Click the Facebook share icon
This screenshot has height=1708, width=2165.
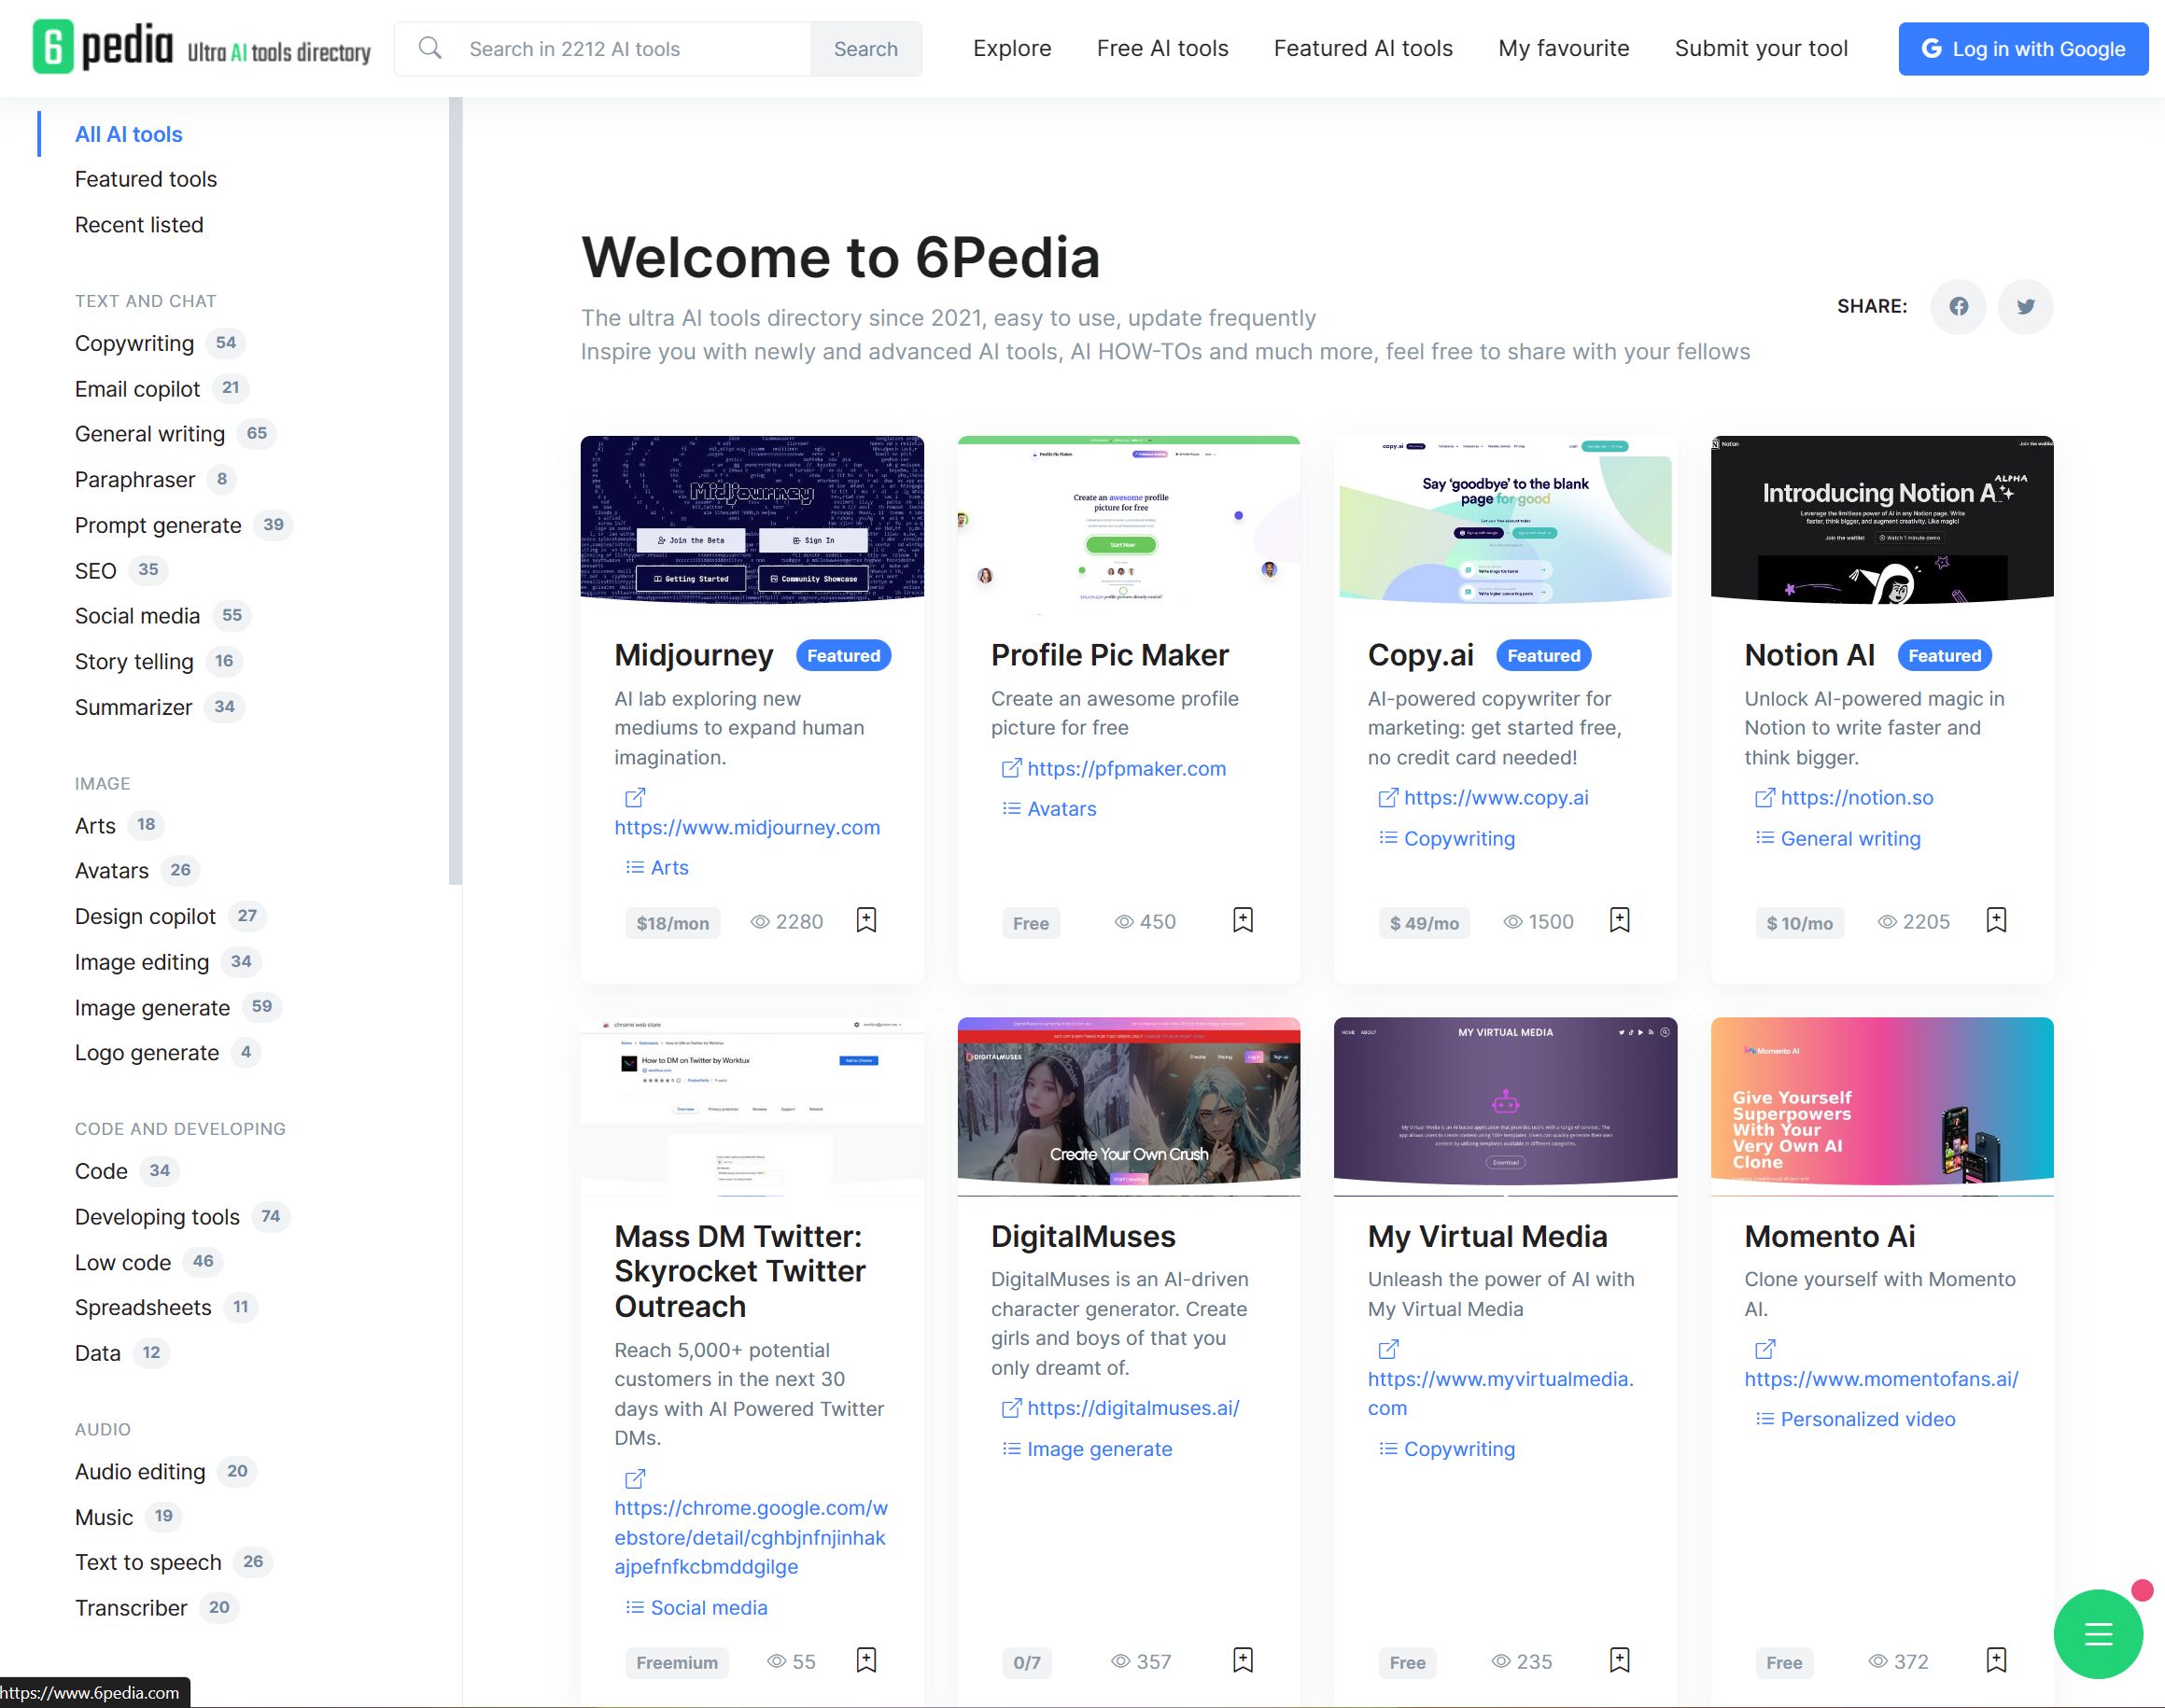click(1959, 307)
